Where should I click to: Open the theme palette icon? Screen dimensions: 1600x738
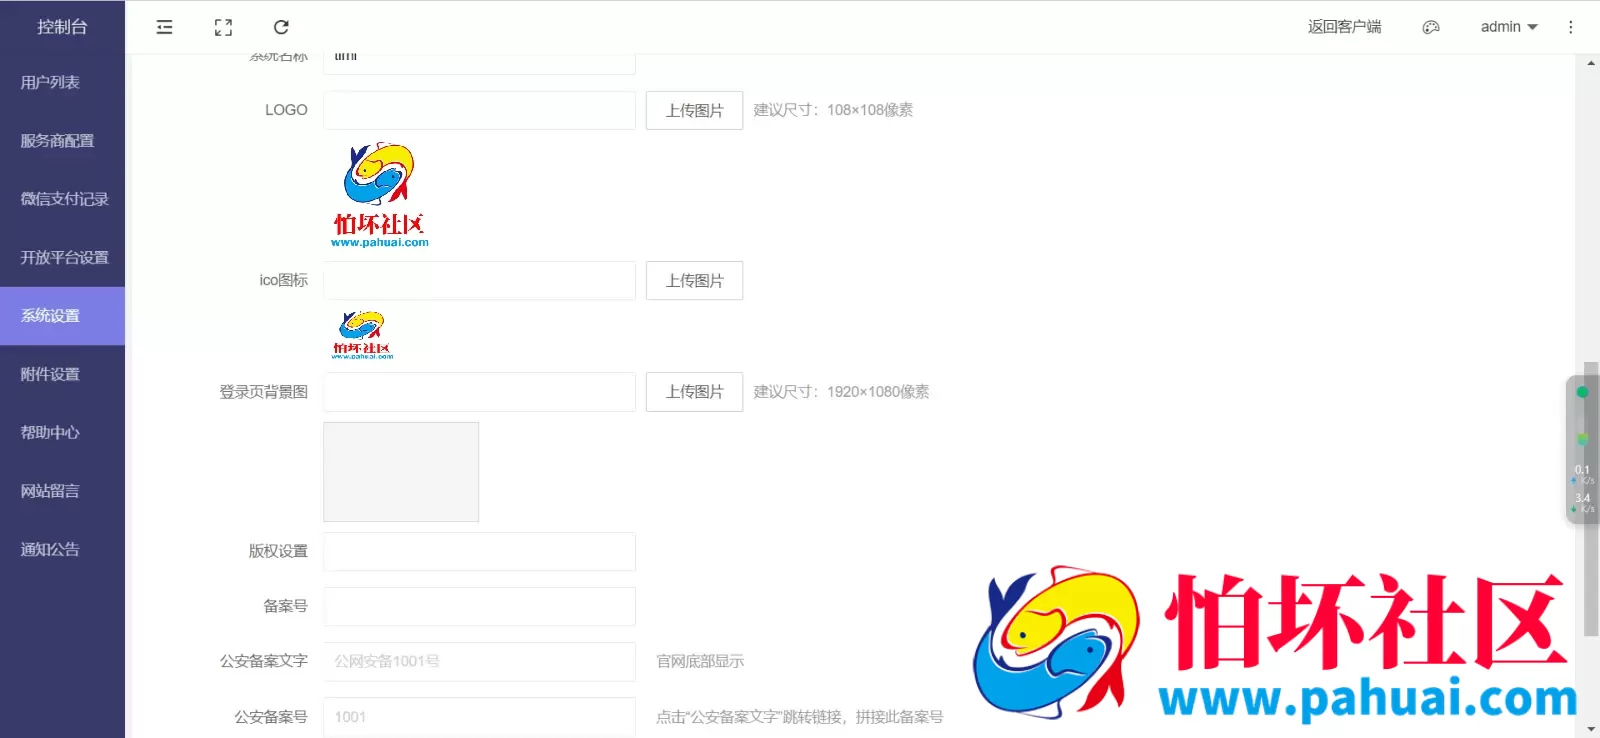tap(1431, 27)
